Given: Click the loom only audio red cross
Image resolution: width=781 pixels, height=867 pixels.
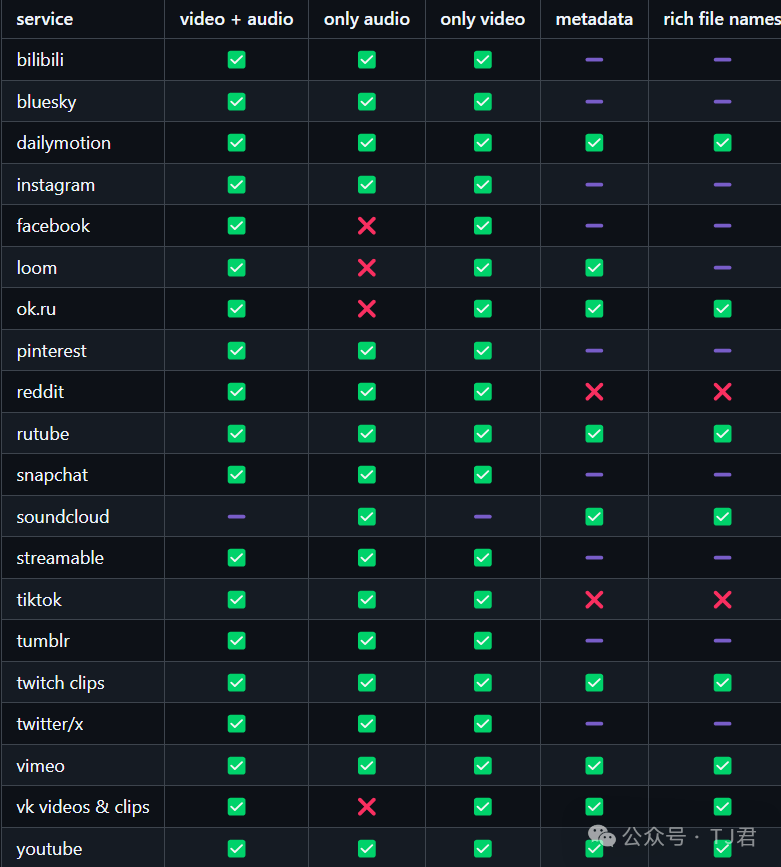Looking at the screenshot, I should (367, 268).
